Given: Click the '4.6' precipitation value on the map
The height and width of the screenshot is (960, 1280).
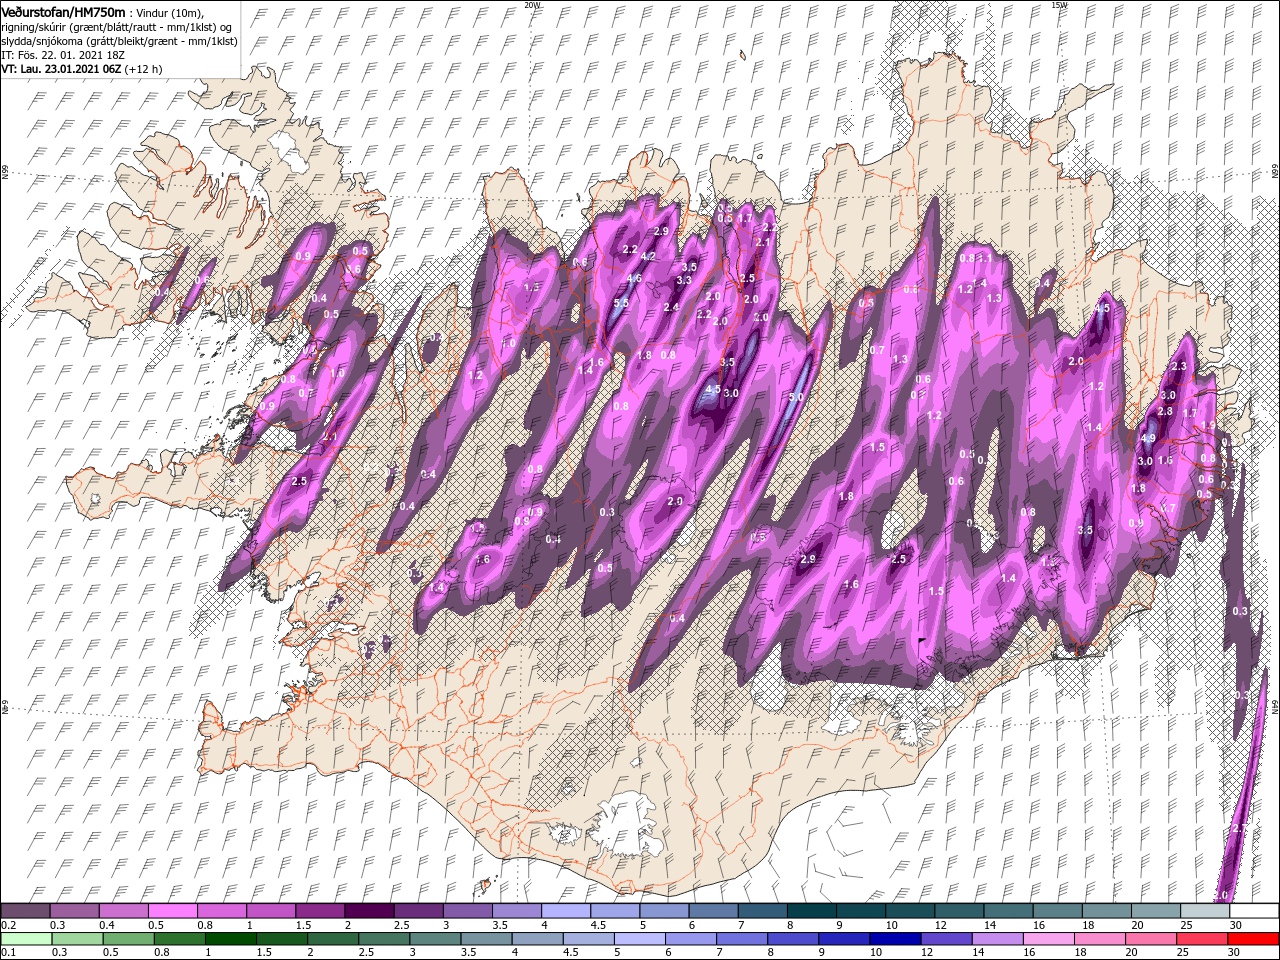Looking at the screenshot, I should click(634, 279).
